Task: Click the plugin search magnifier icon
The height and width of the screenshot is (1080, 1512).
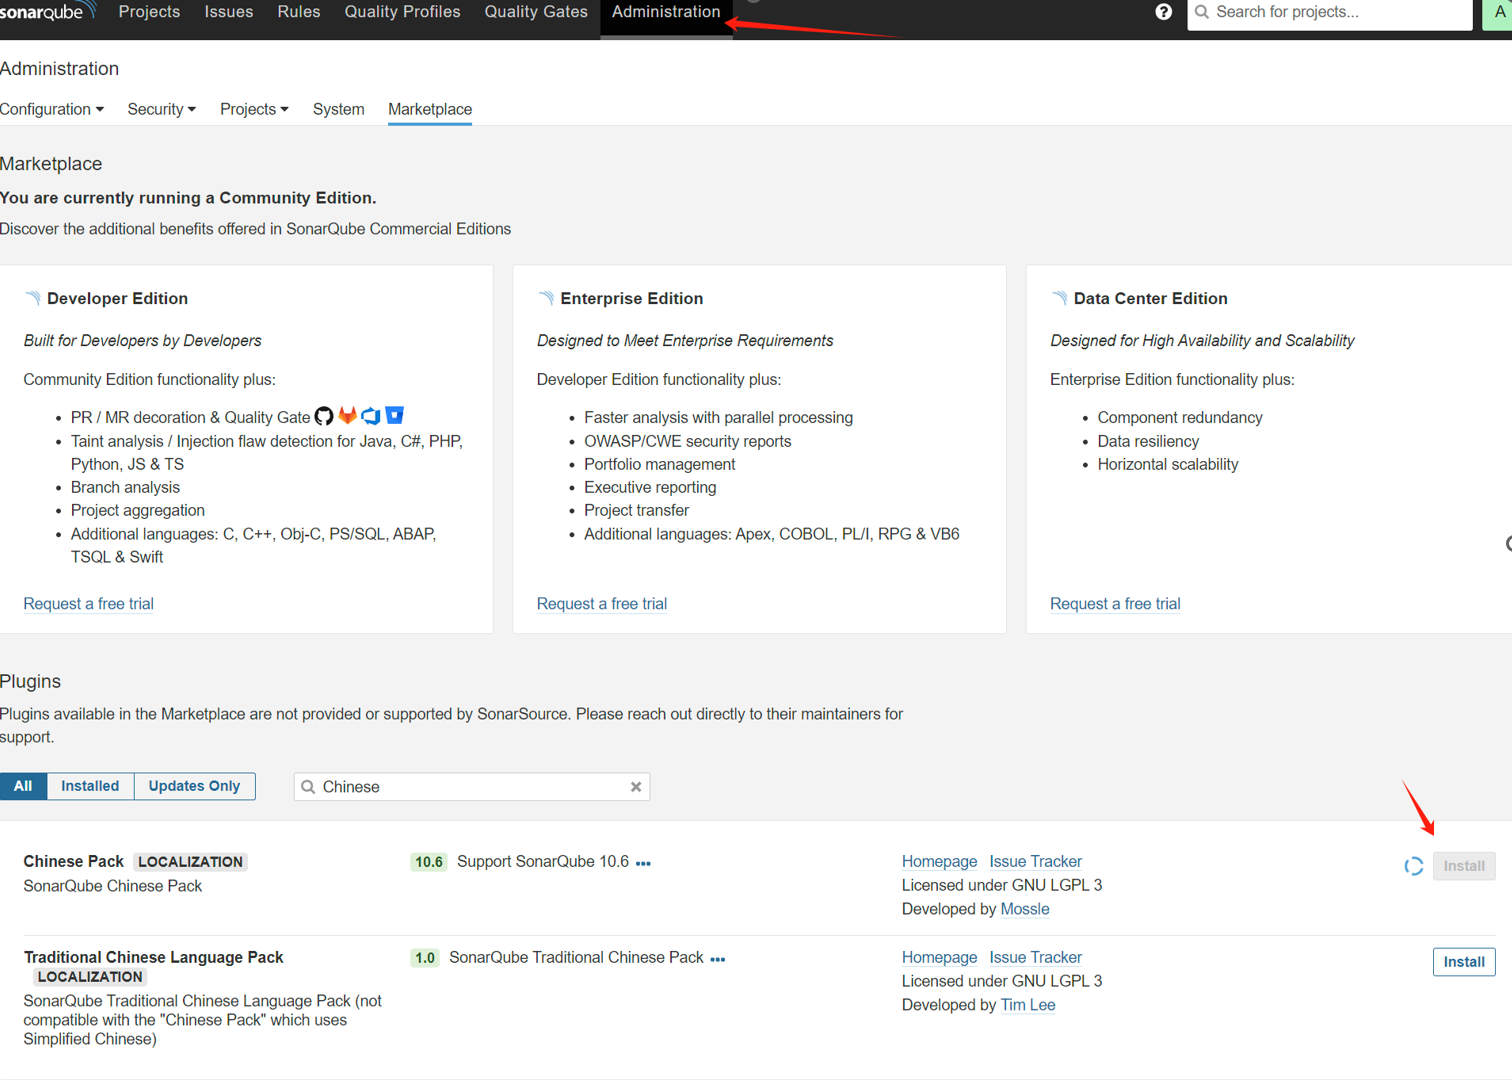Action: [308, 787]
